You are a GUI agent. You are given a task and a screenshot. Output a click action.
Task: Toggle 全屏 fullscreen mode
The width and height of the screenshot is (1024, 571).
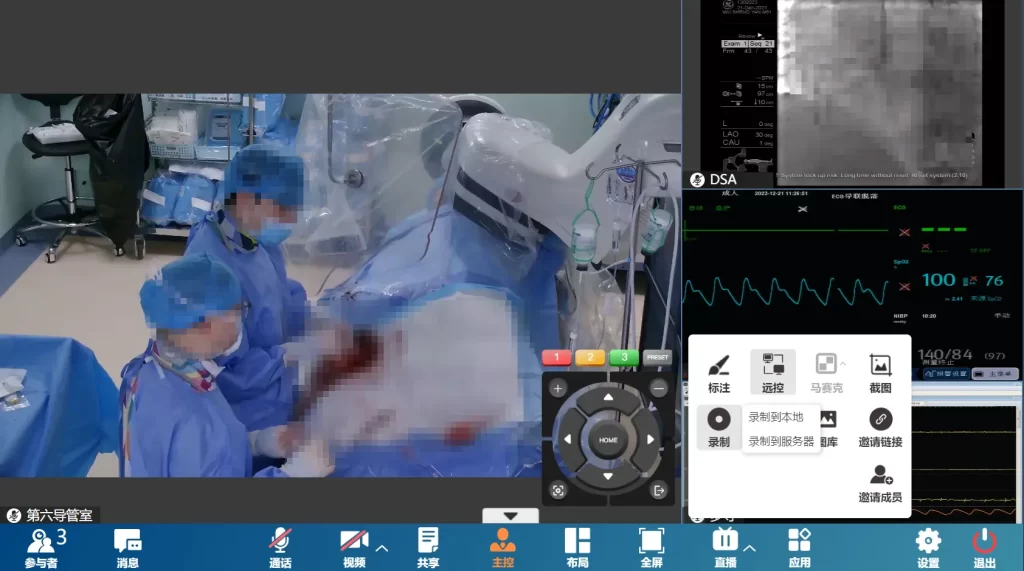pos(651,548)
